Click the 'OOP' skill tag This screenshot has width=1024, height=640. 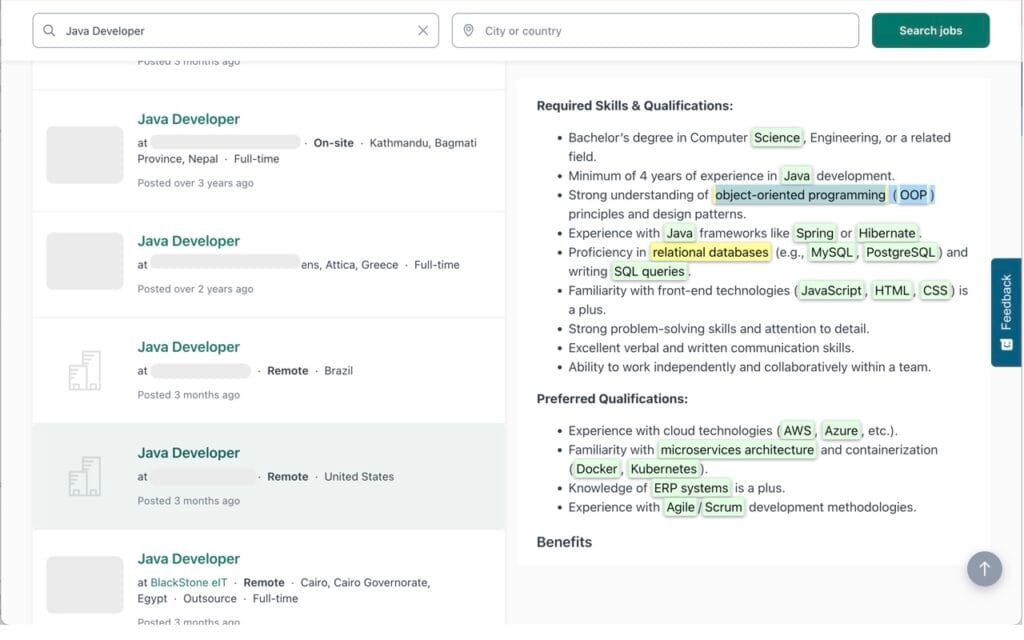tap(913, 195)
